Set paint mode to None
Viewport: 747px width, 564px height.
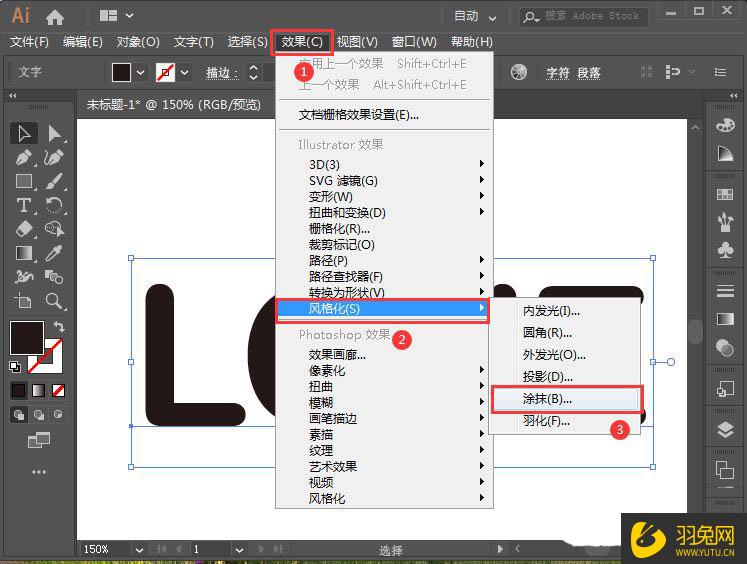58,391
